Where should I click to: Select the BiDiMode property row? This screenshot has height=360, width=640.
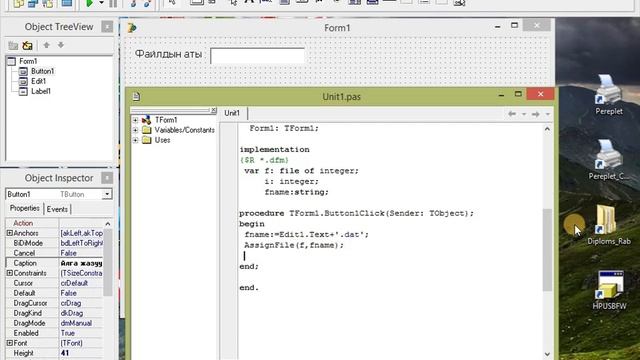54,243
